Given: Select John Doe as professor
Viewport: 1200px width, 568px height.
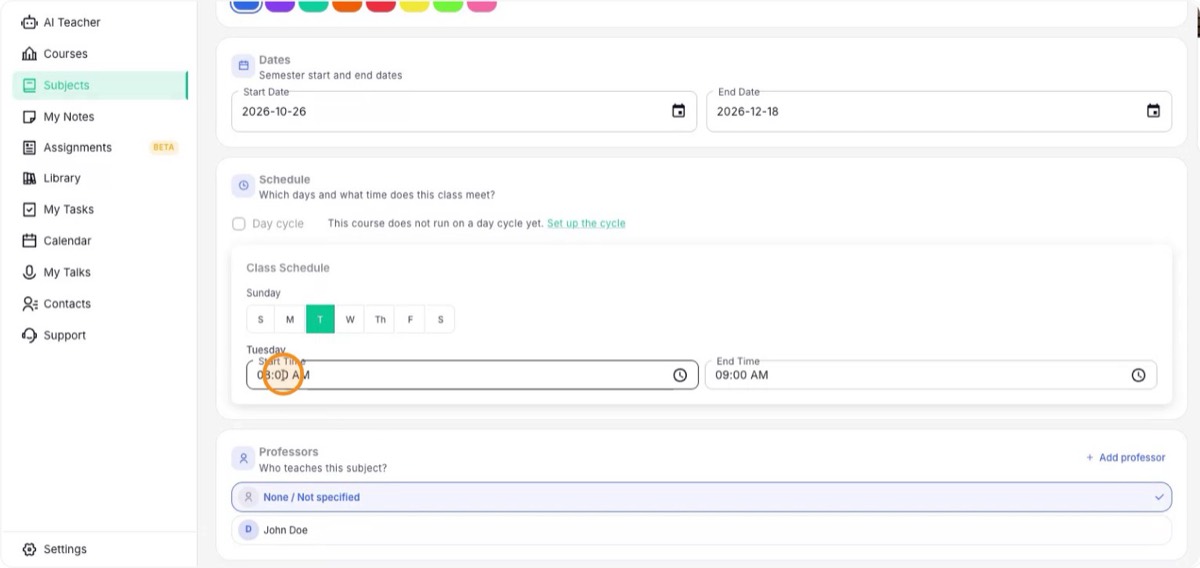Looking at the screenshot, I should [701, 530].
